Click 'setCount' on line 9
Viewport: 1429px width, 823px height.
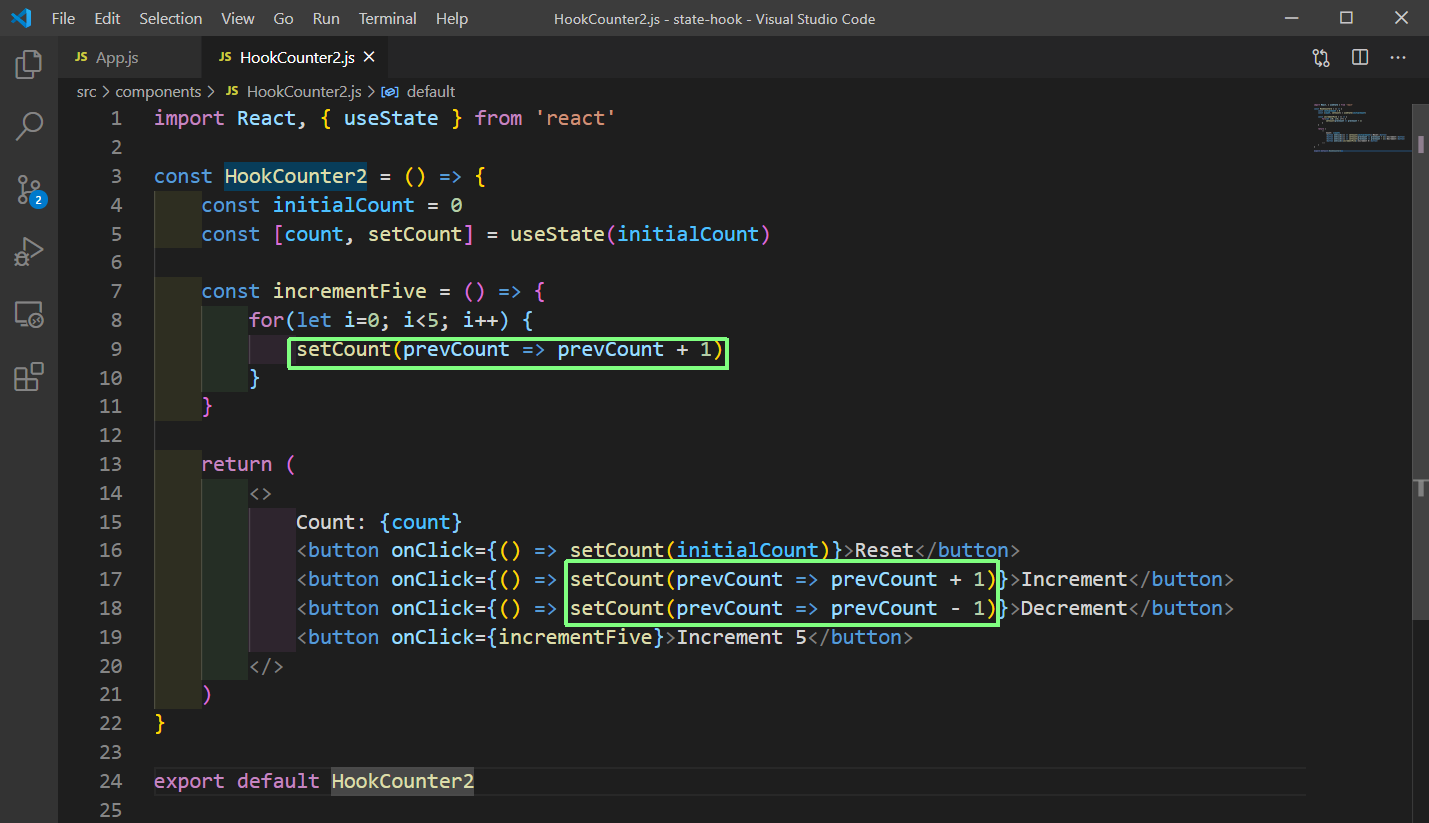click(x=343, y=350)
